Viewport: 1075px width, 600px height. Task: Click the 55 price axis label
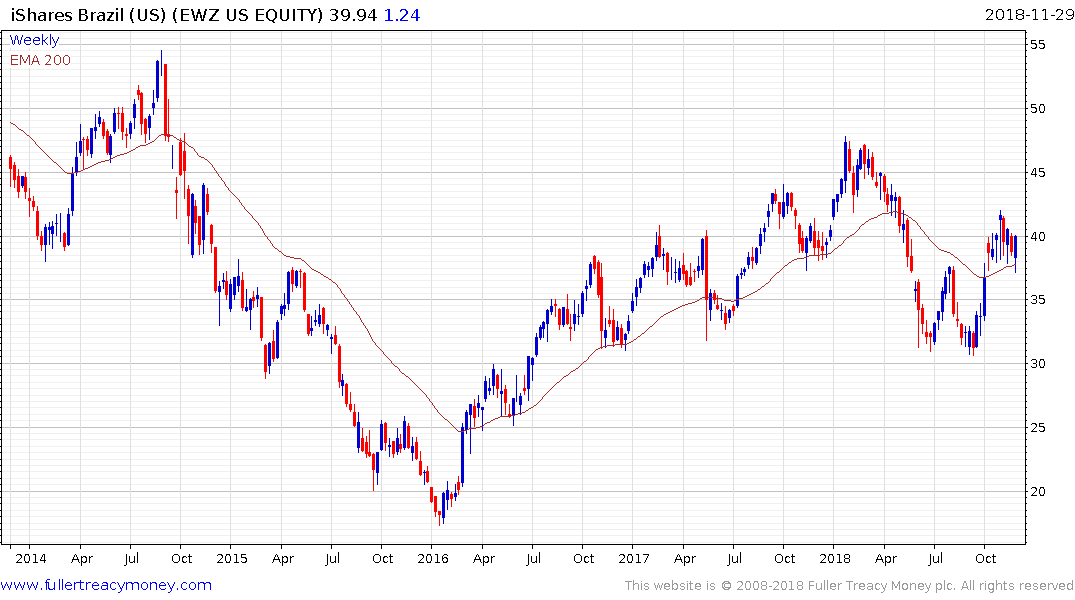point(1037,45)
